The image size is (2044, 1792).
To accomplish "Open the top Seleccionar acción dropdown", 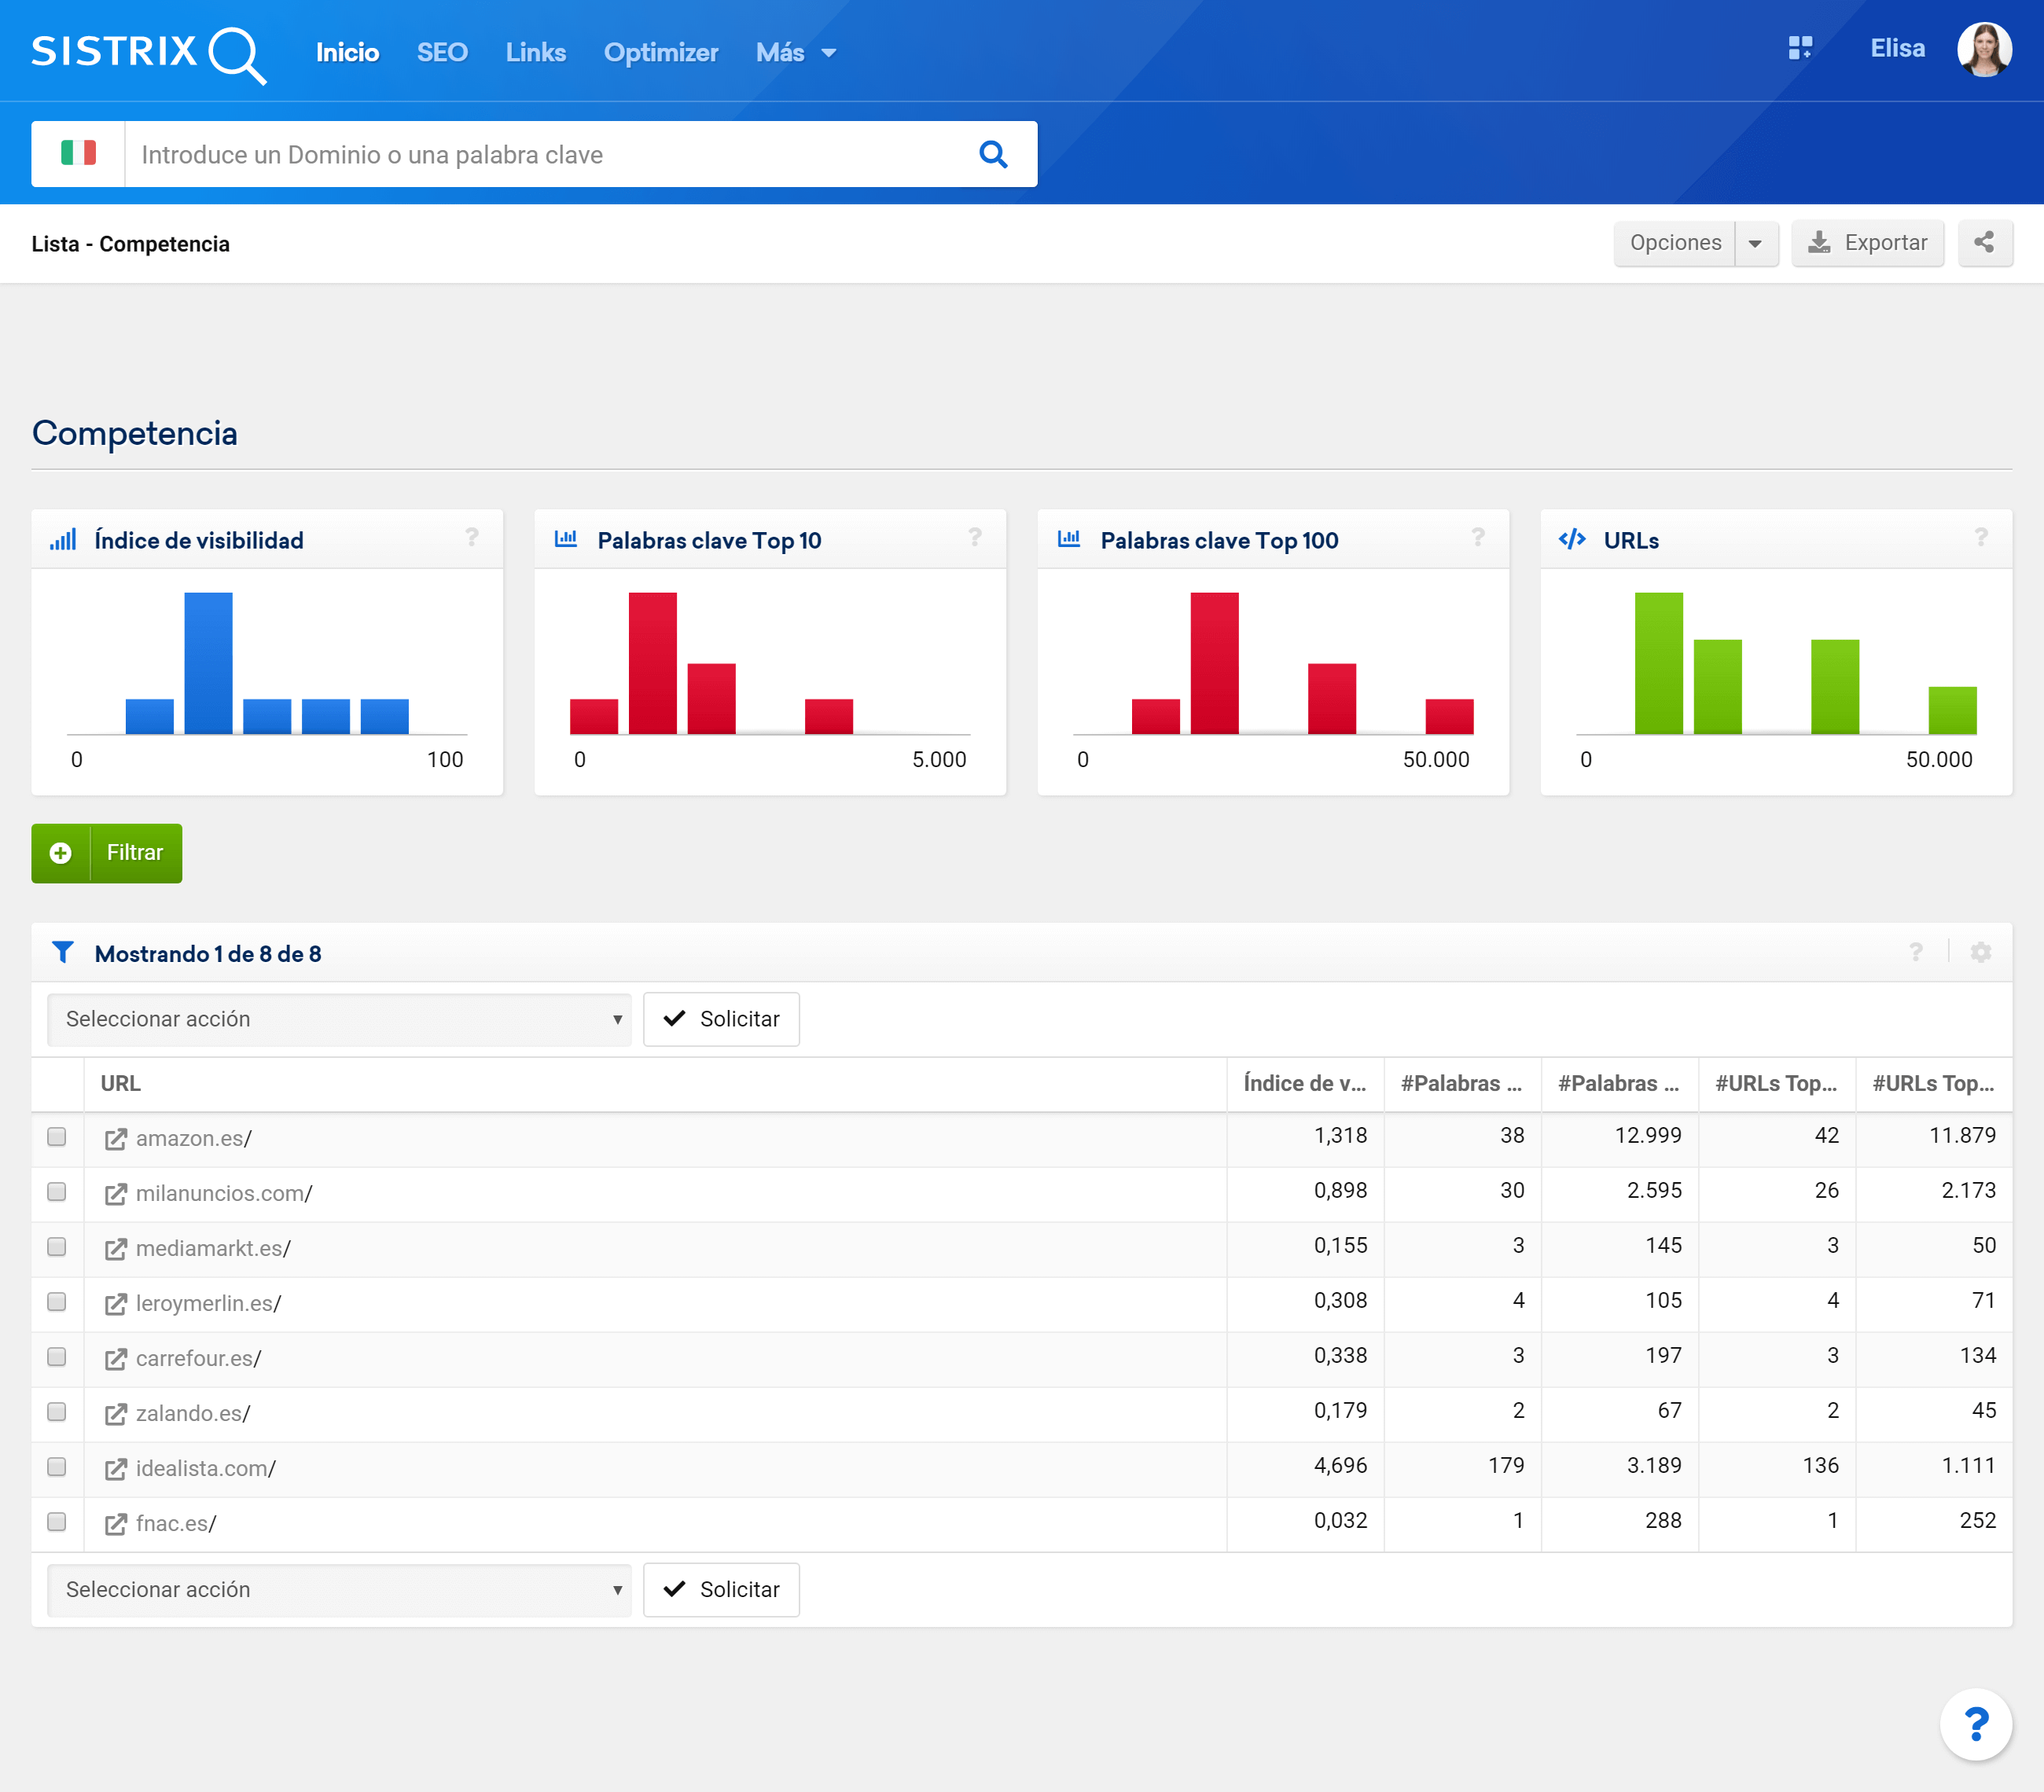I will 339,1019.
